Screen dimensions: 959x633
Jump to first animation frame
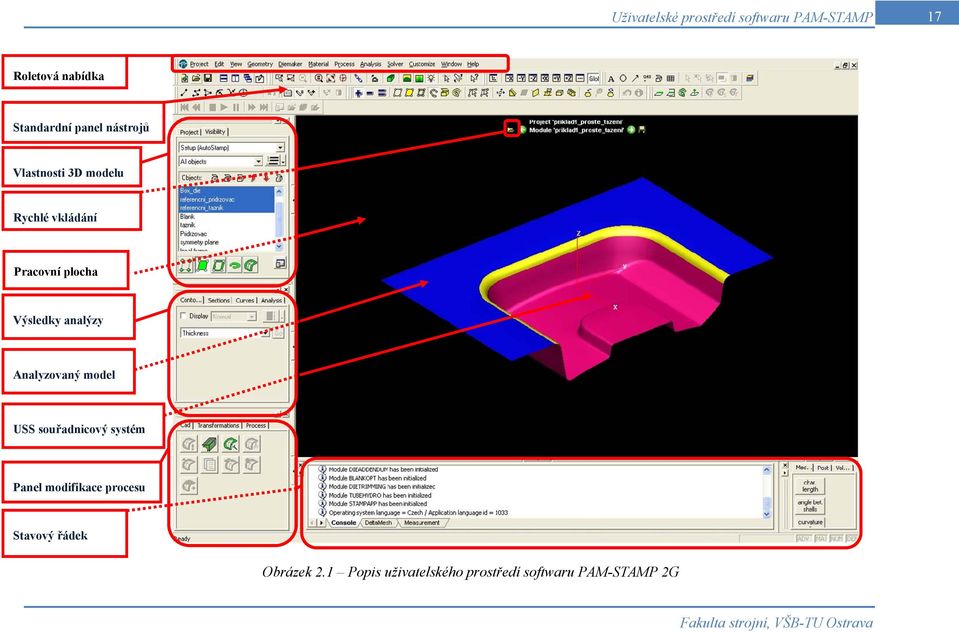185,108
